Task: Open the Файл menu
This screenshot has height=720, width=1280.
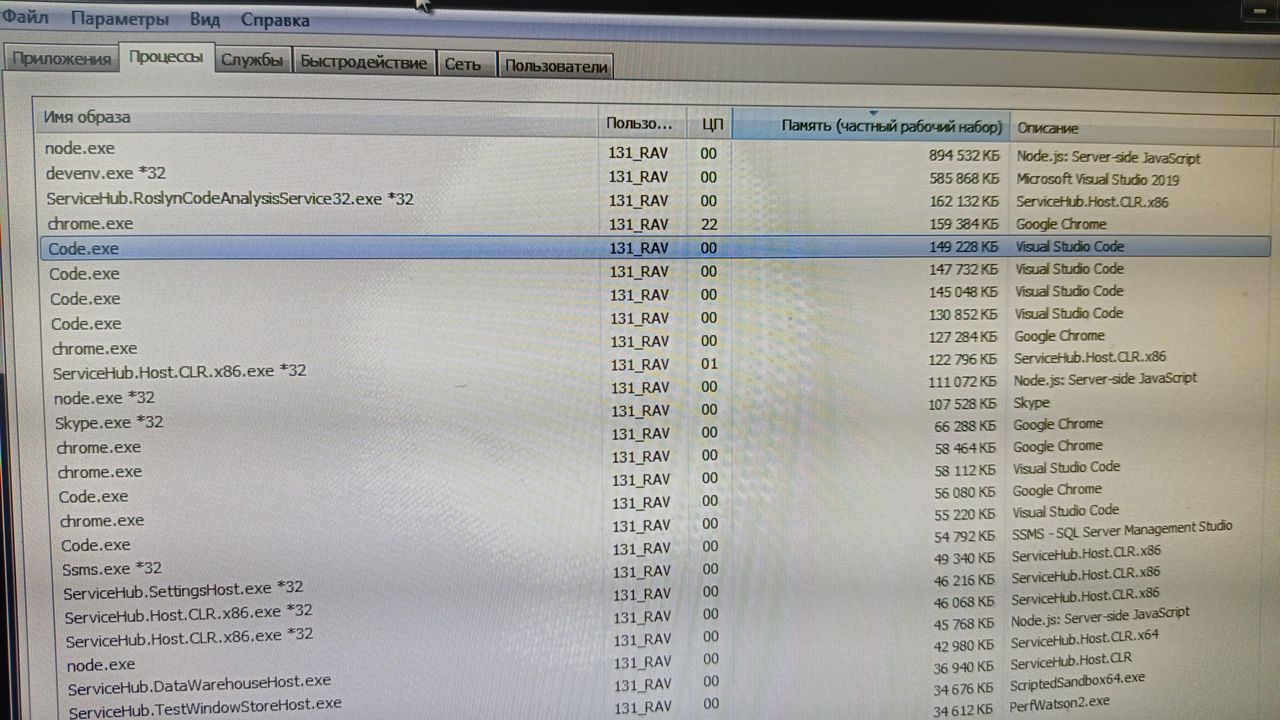Action: click(x=26, y=17)
